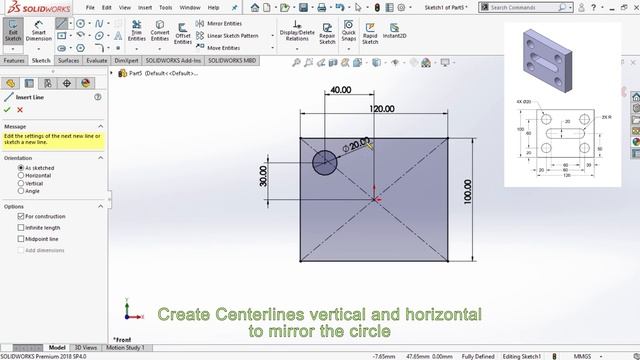Screen dimensions: 640x360
Task: Click the New document icon
Action: click(267, 7)
